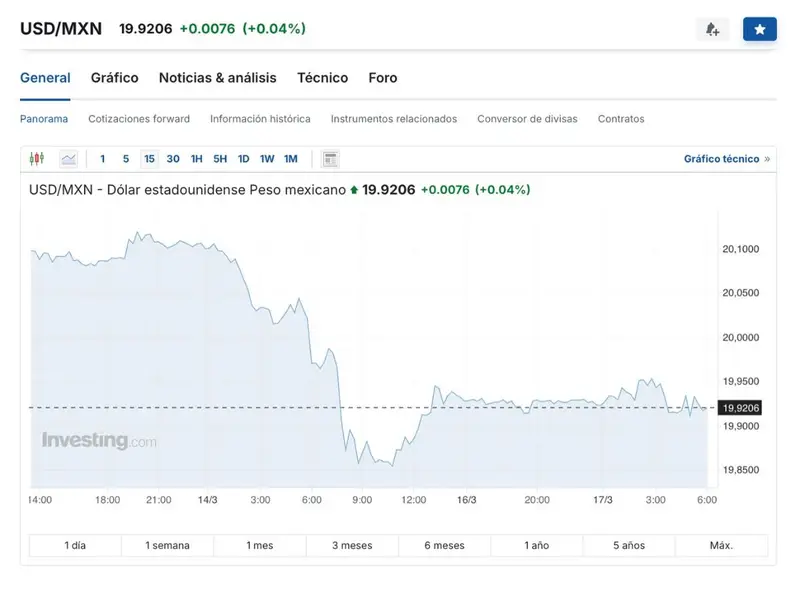This screenshot has height=600, width=800.
Task: Choose the 3 meses range
Action: tap(353, 545)
